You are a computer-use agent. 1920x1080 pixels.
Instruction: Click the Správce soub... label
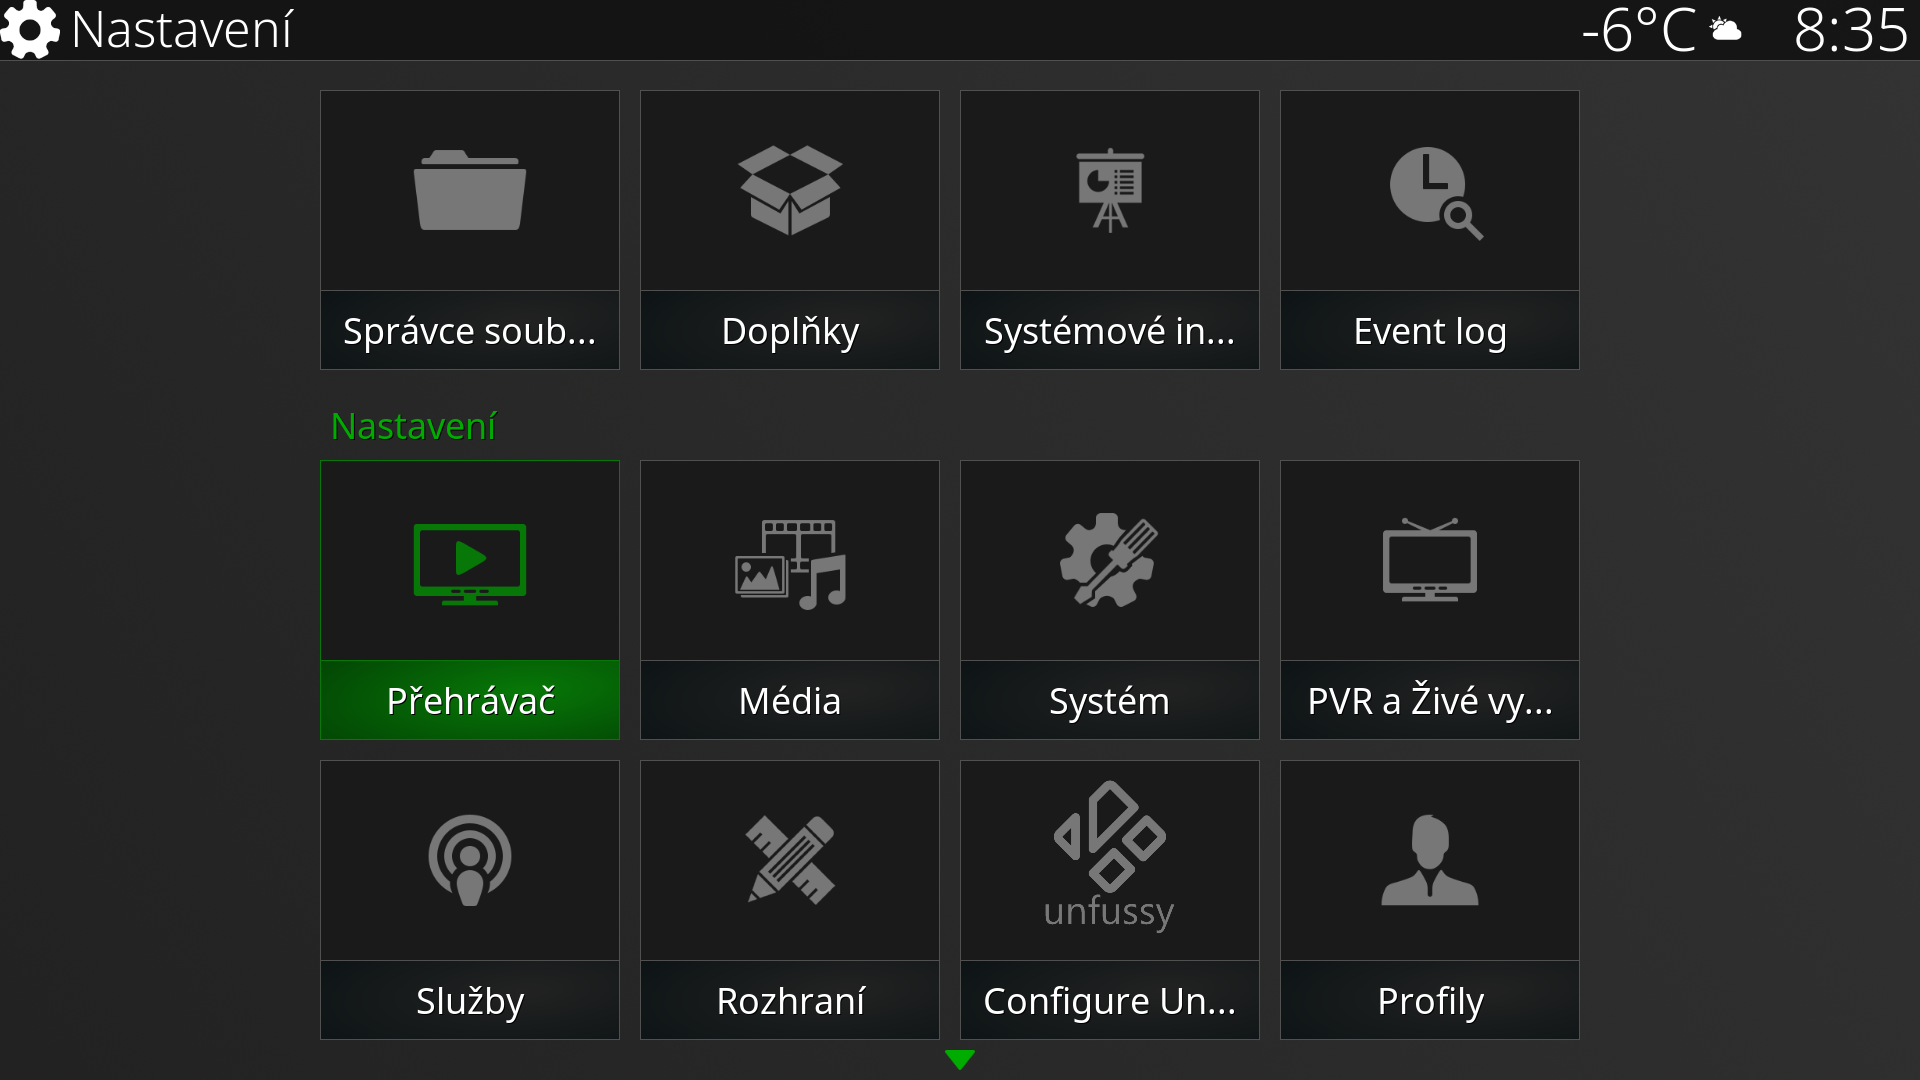tap(470, 331)
